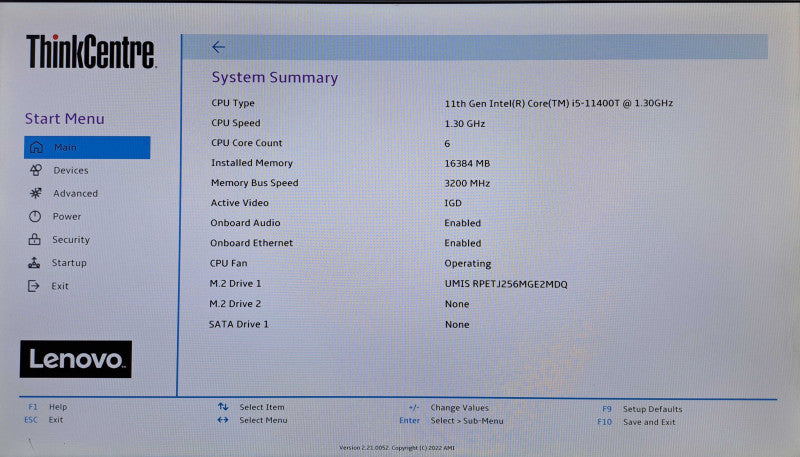Click the System Summary heading
This screenshot has height=457, width=800.
click(x=275, y=78)
